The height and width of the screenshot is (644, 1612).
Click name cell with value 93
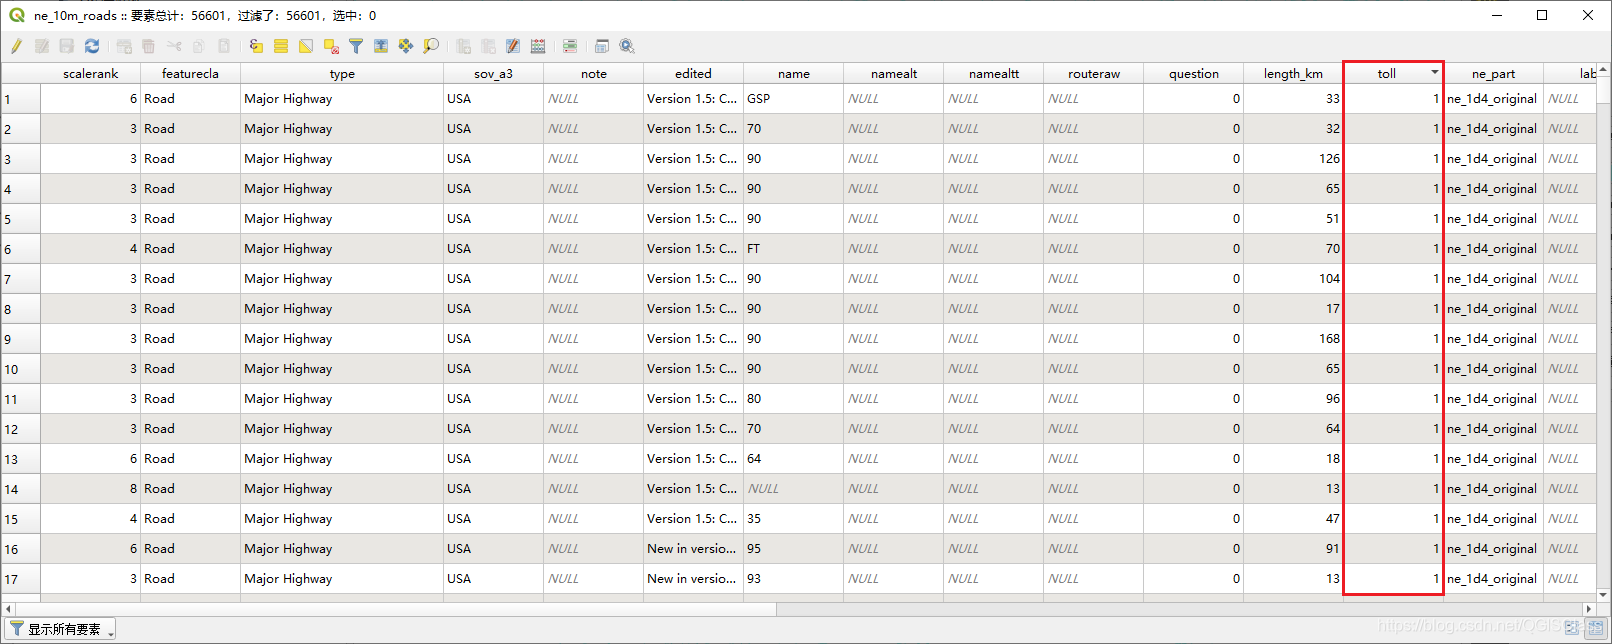tap(794, 579)
